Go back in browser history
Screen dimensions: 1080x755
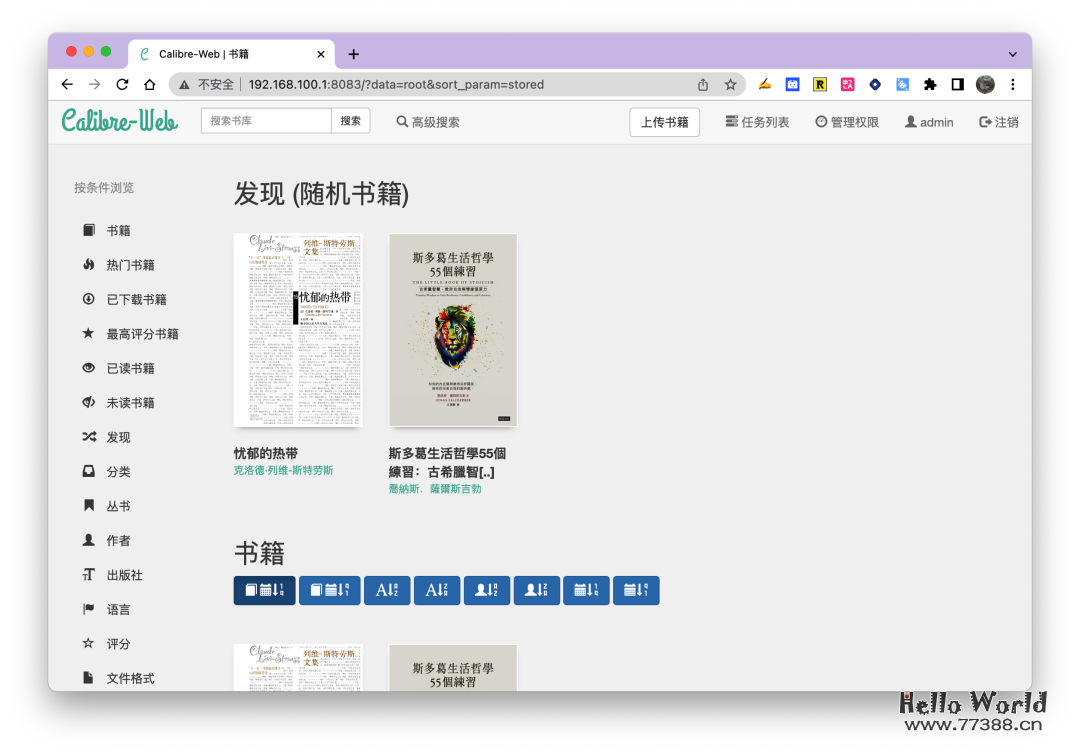click(67, 84)
